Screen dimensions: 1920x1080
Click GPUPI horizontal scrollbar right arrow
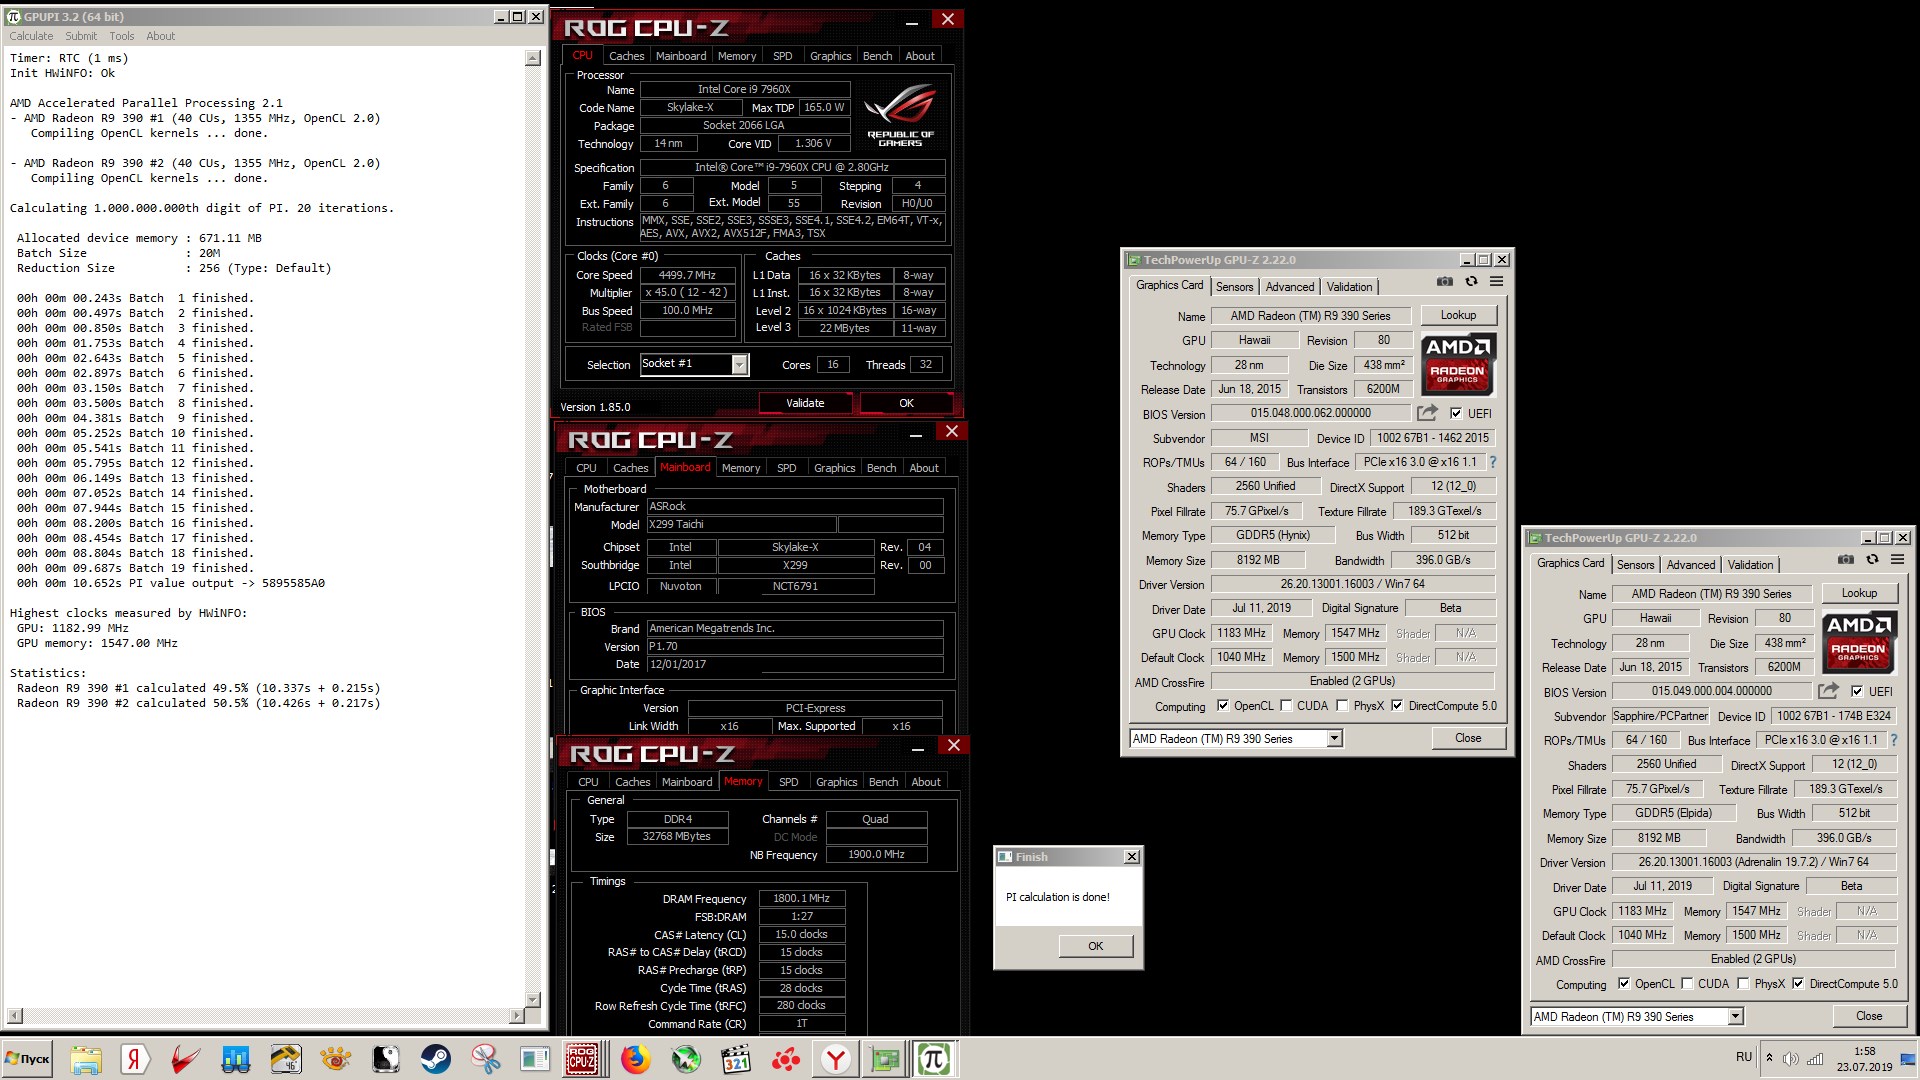point(517,1016)
